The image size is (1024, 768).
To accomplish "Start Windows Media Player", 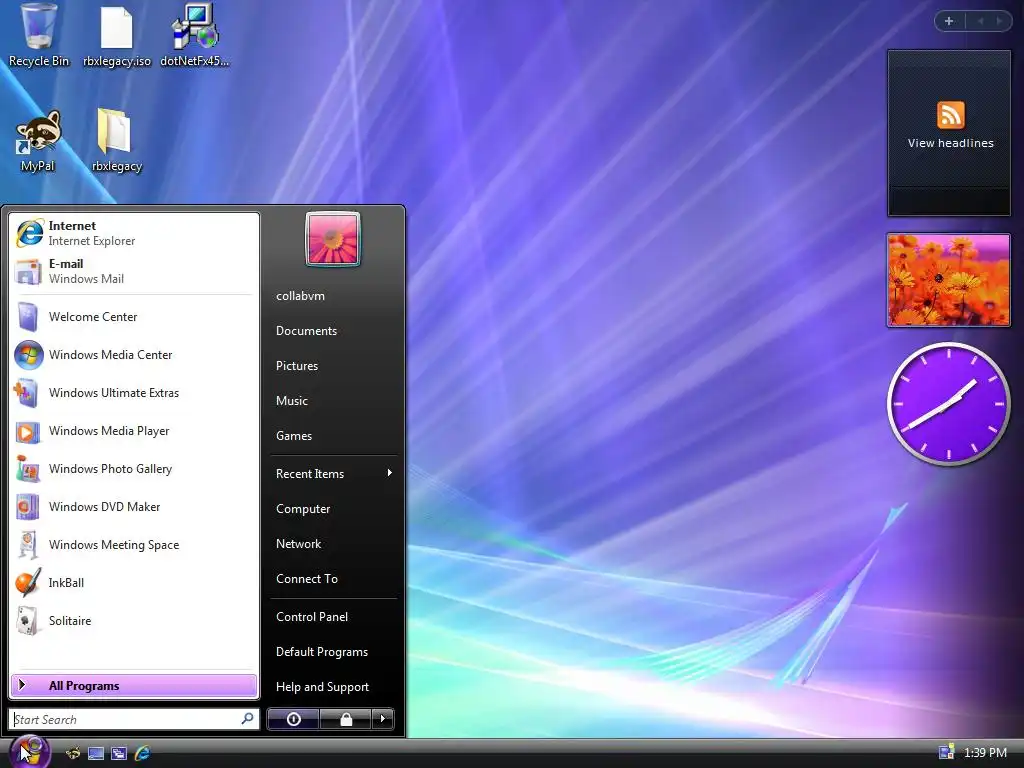I will pos(134,430).
